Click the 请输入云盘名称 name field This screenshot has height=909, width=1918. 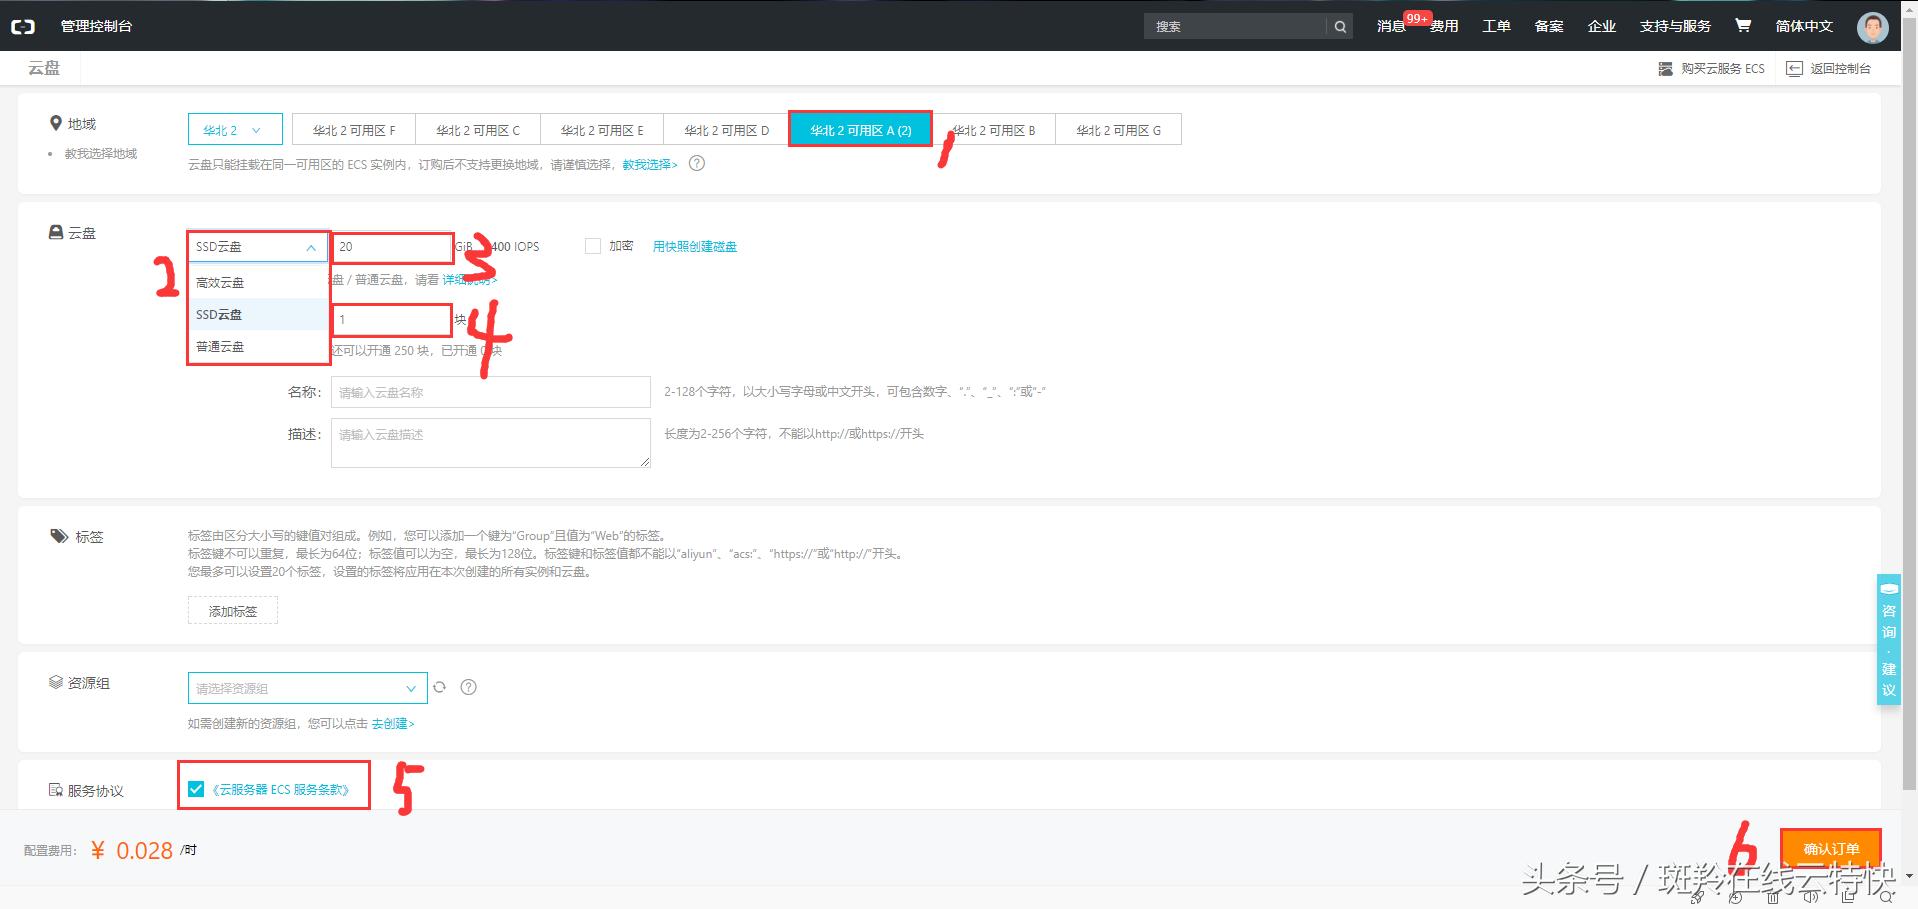tap(491, 392)
